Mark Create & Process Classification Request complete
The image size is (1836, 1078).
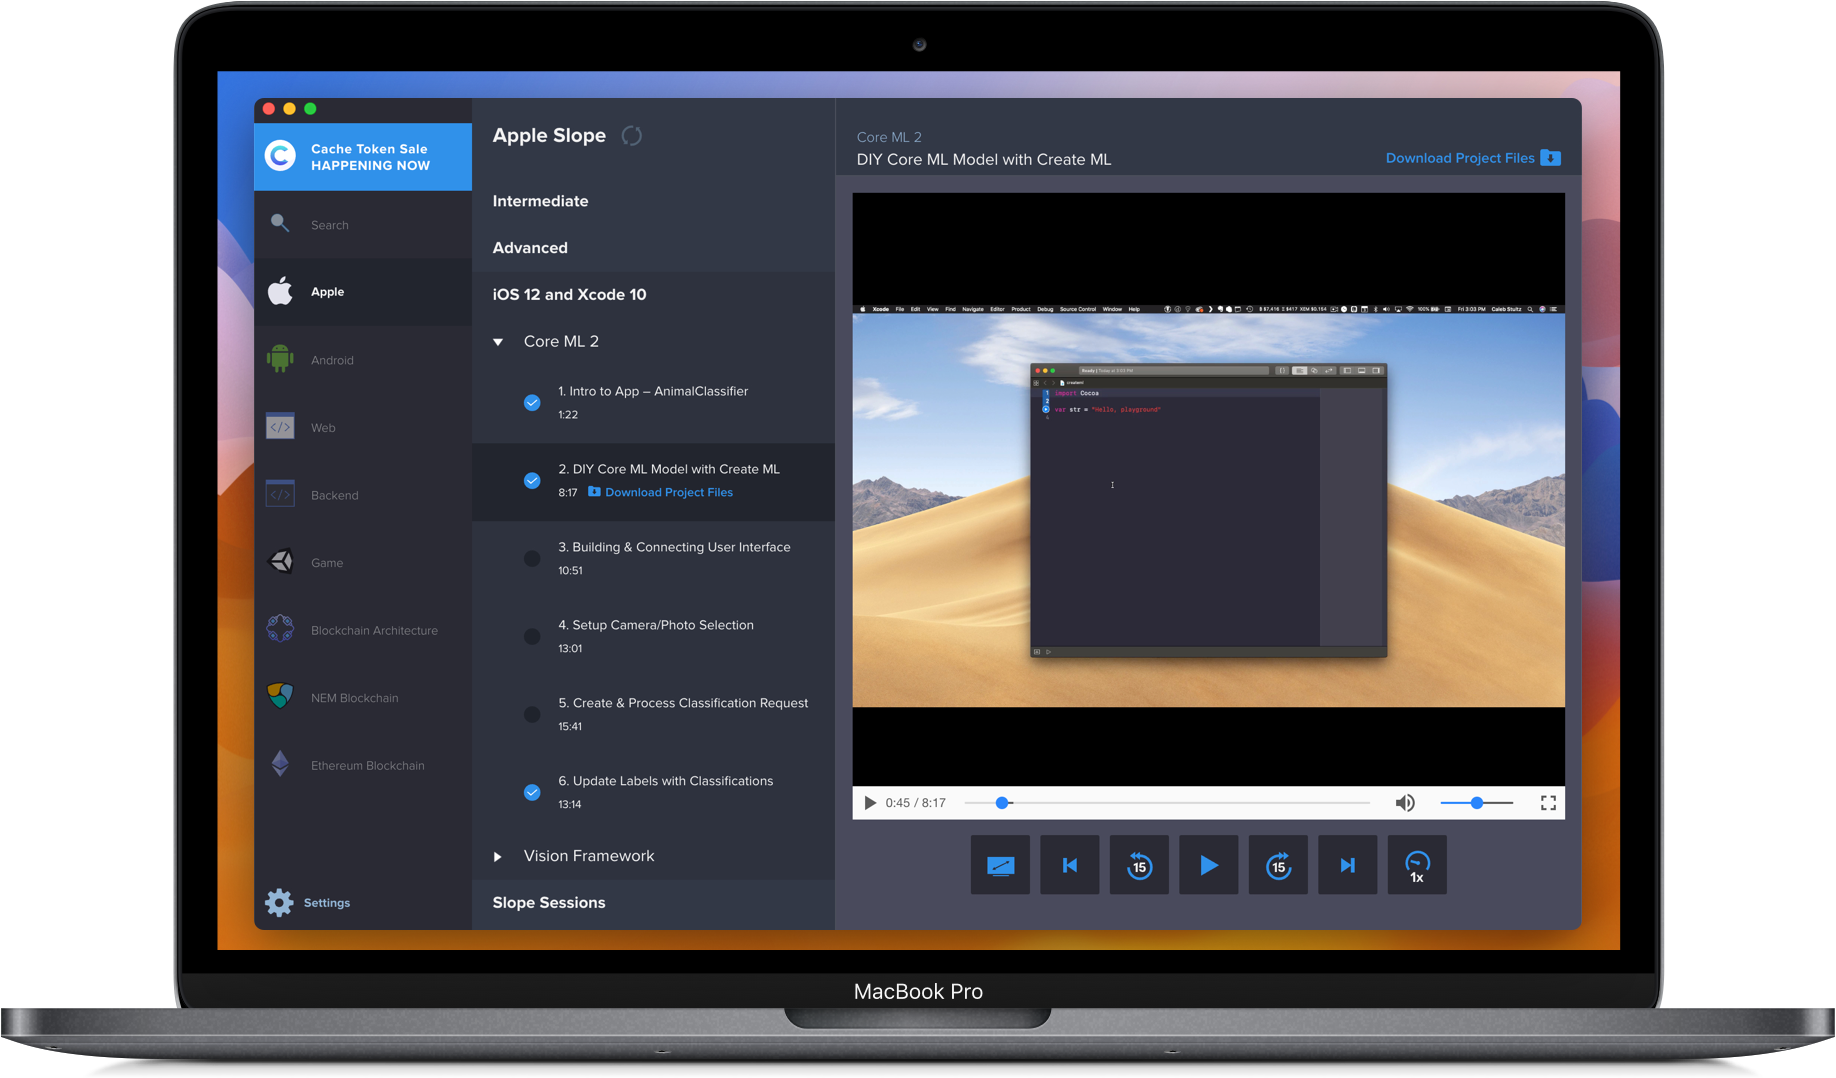pos(532,714)
